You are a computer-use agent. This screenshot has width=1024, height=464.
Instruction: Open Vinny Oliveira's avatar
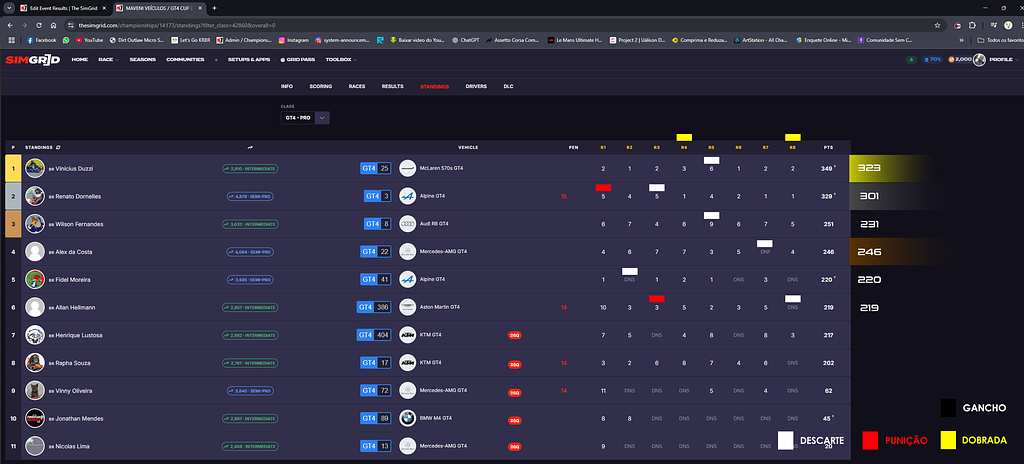coord(35,390)
